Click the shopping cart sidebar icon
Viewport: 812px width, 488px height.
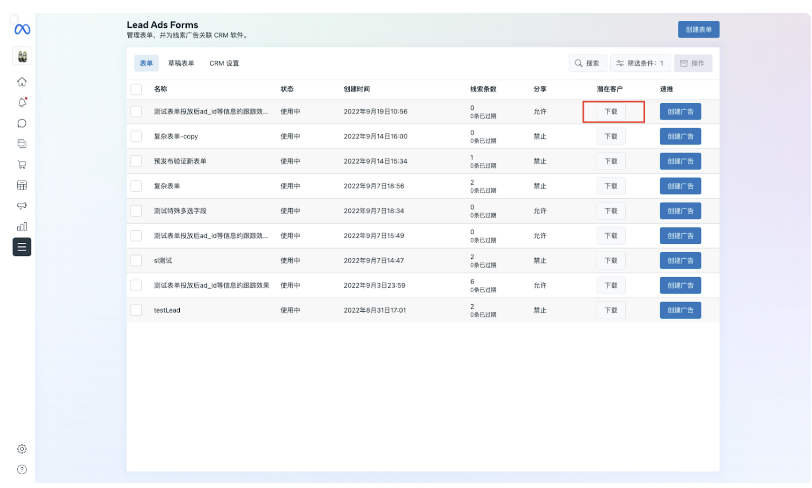tap(22, 164)
